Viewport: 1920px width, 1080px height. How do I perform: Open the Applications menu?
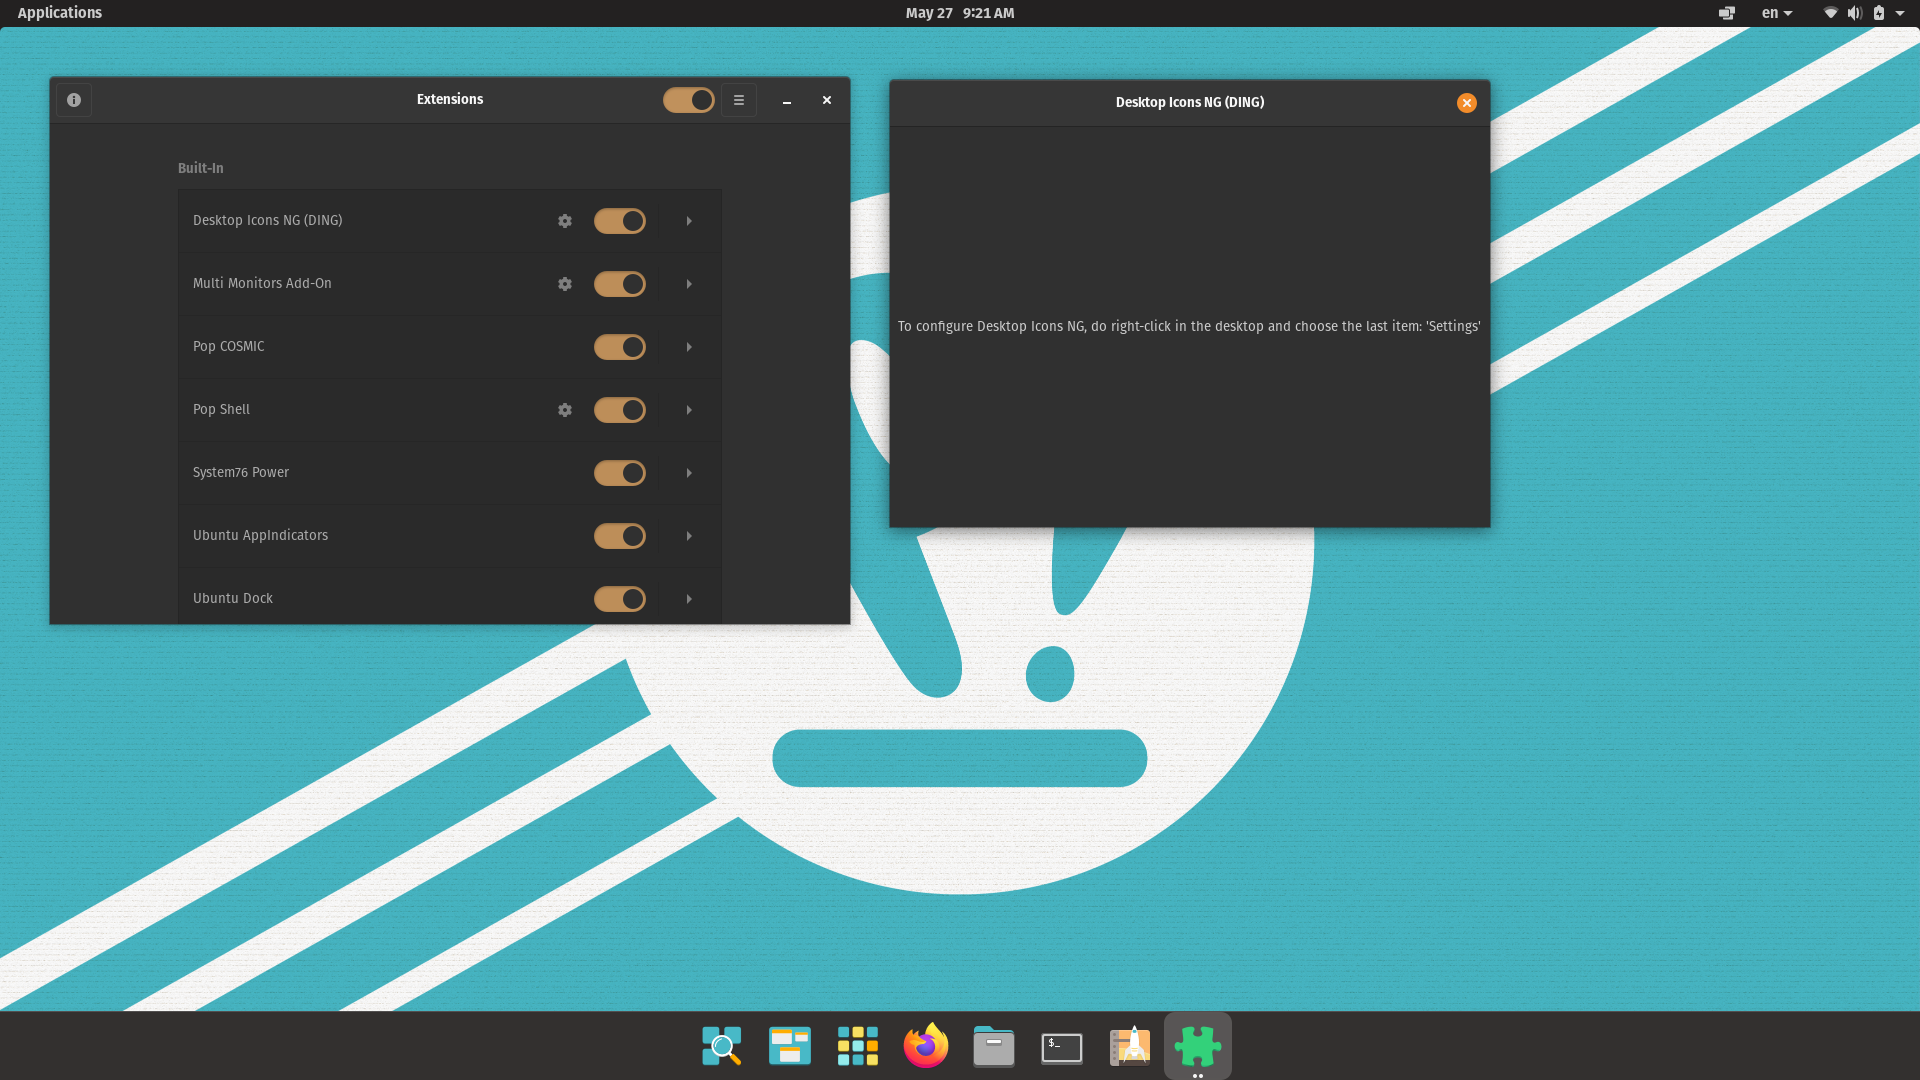(59, 13)
